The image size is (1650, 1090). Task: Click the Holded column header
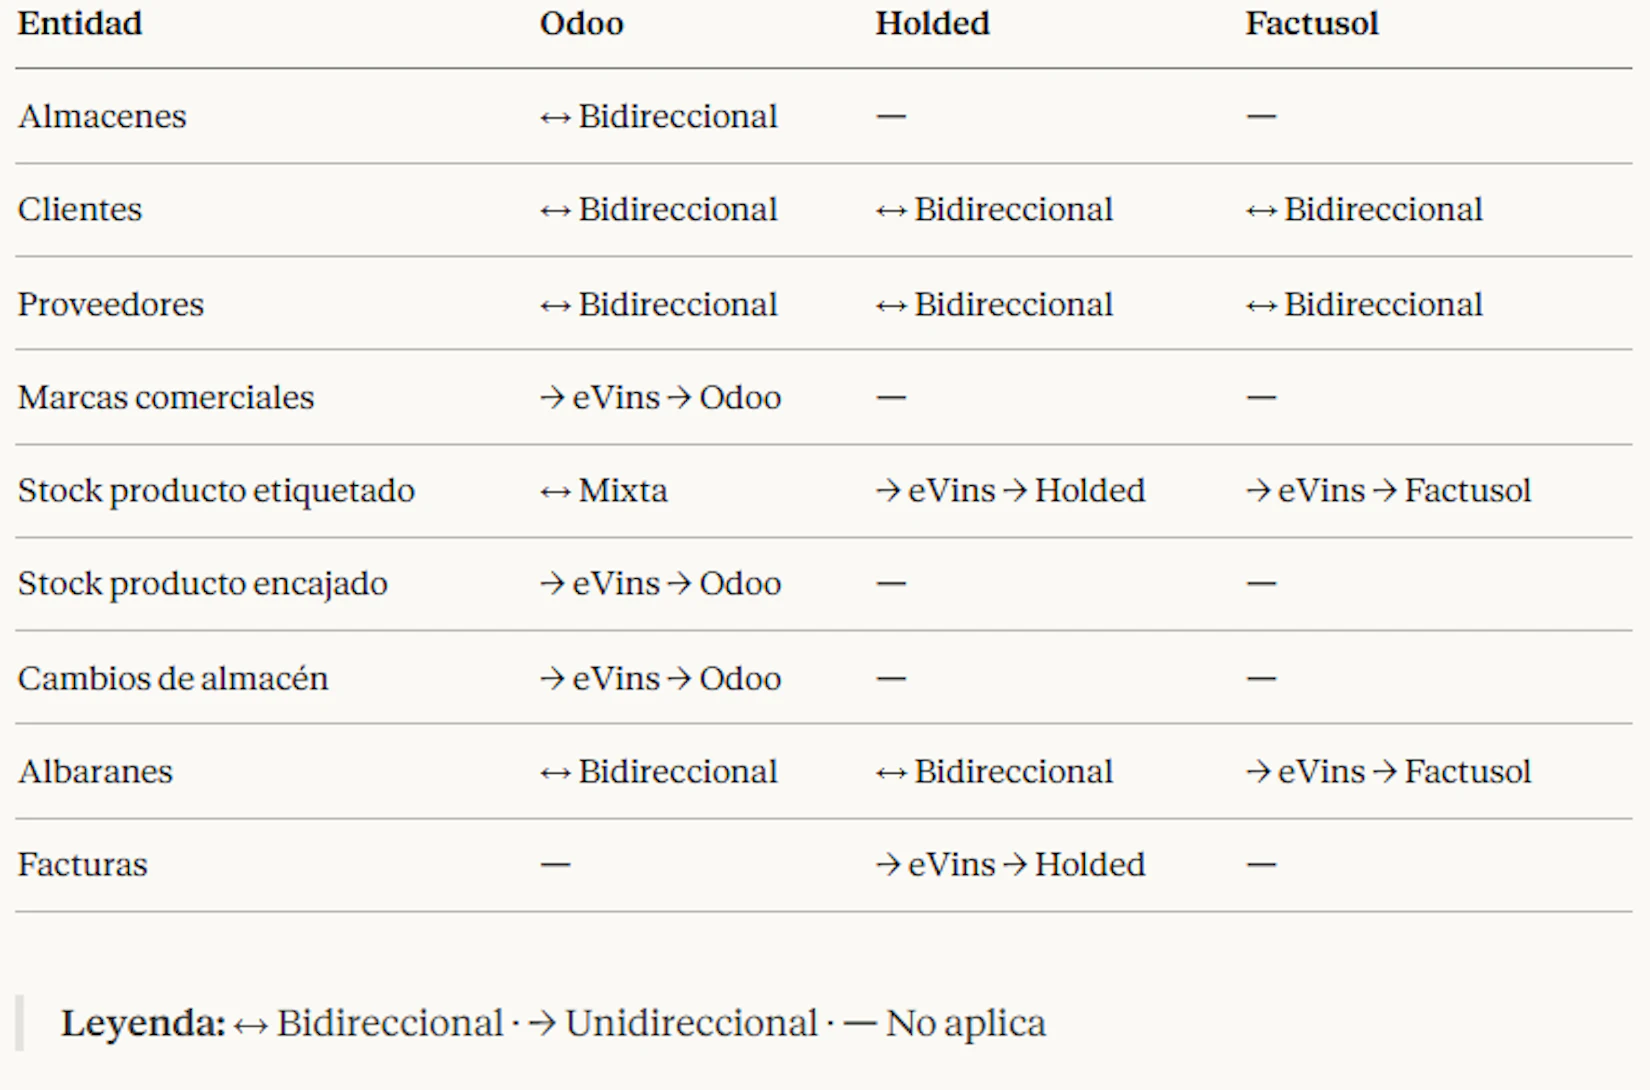pos(932,23)
